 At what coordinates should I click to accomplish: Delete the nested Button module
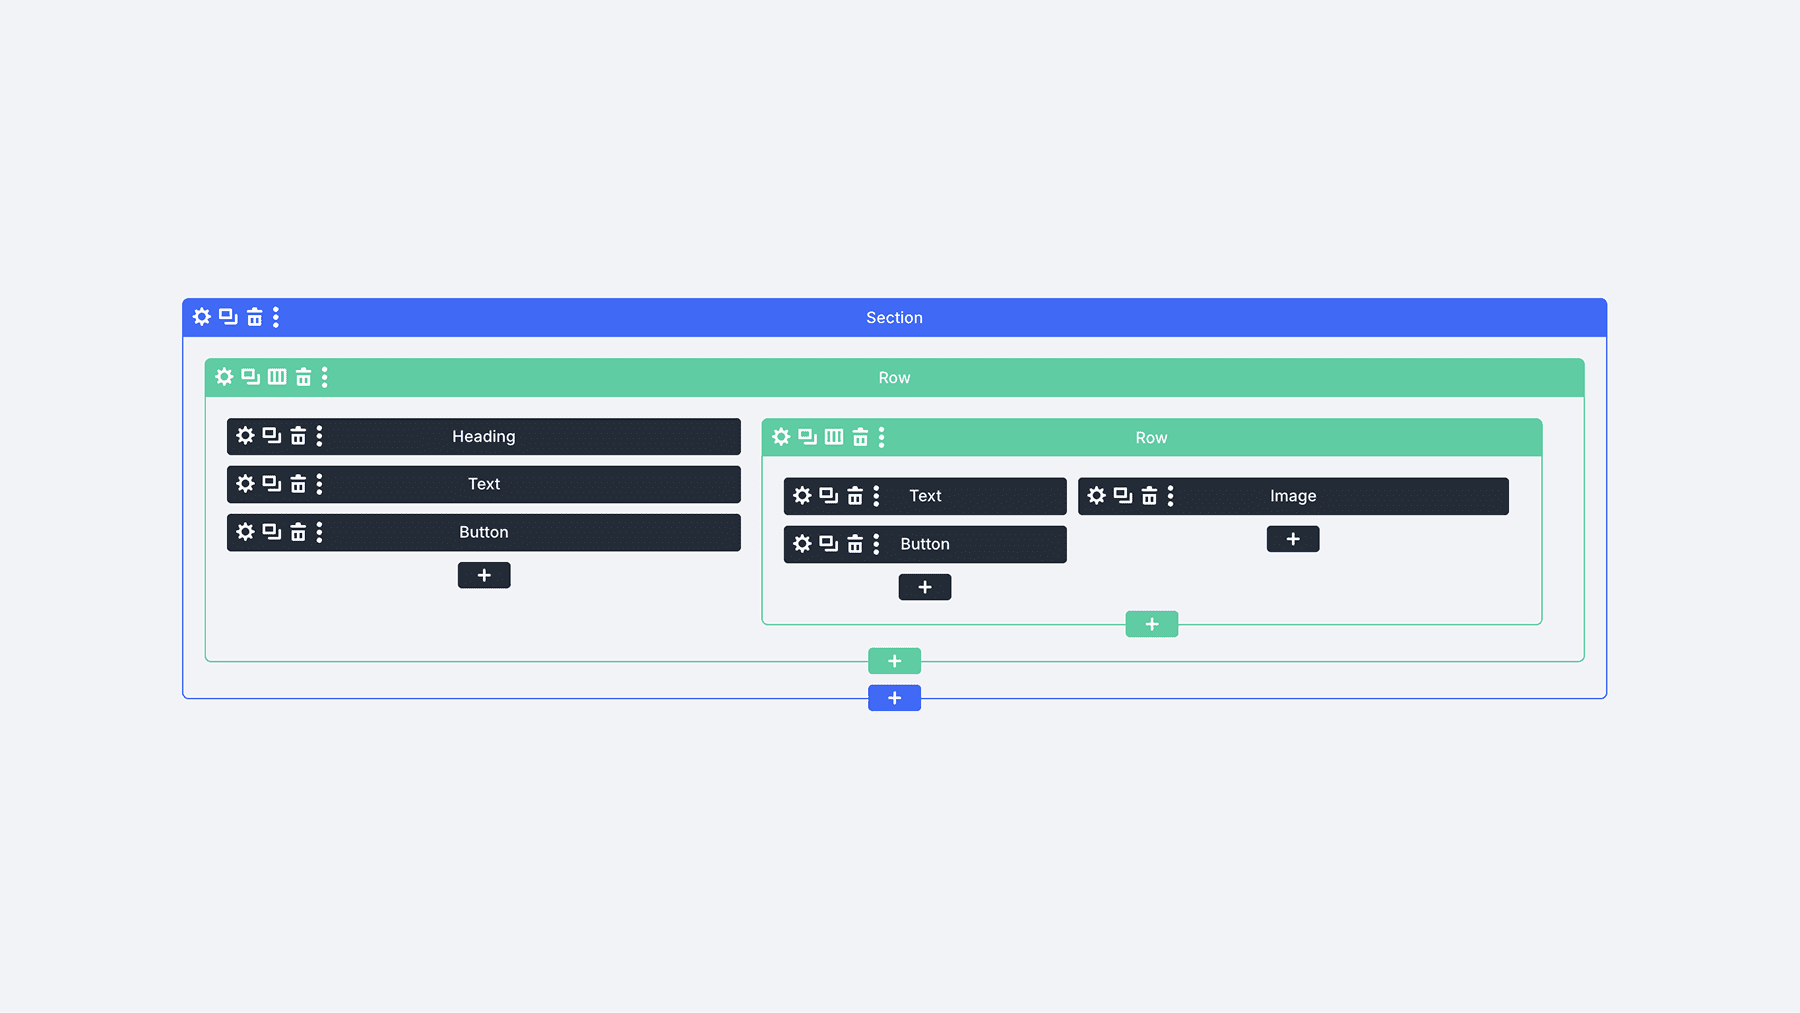click(x=855, y=544)
